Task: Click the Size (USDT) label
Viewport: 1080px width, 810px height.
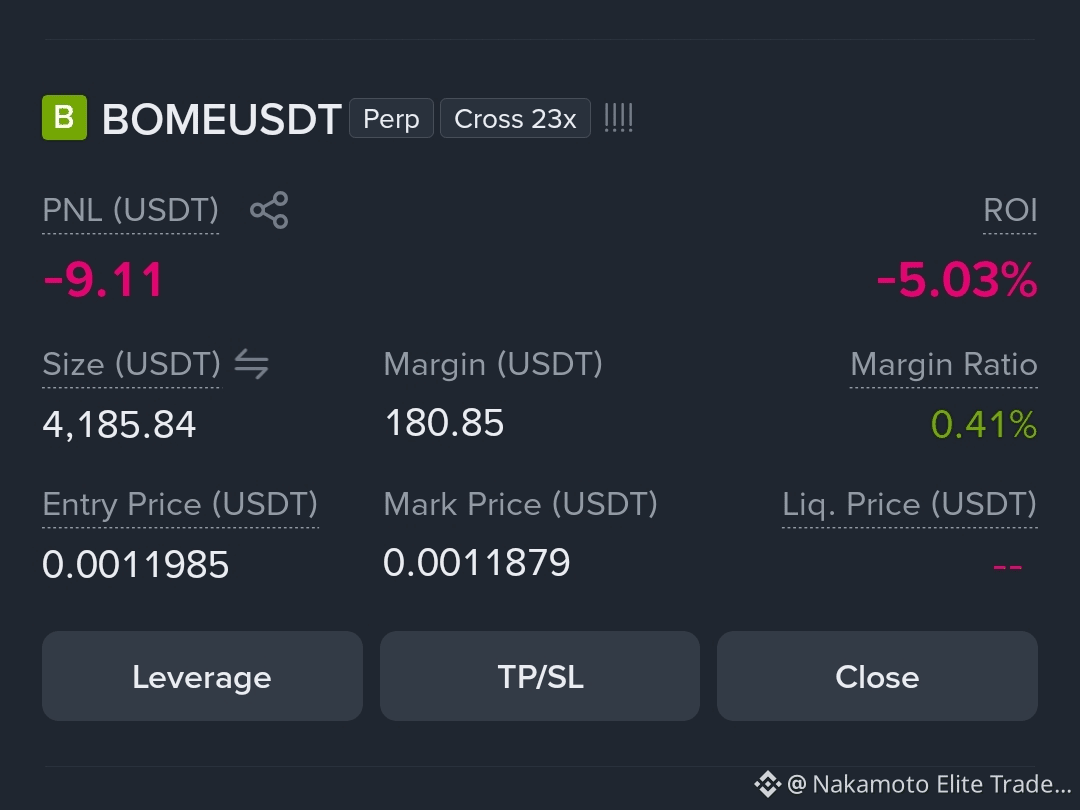Action: coord(132,364)
